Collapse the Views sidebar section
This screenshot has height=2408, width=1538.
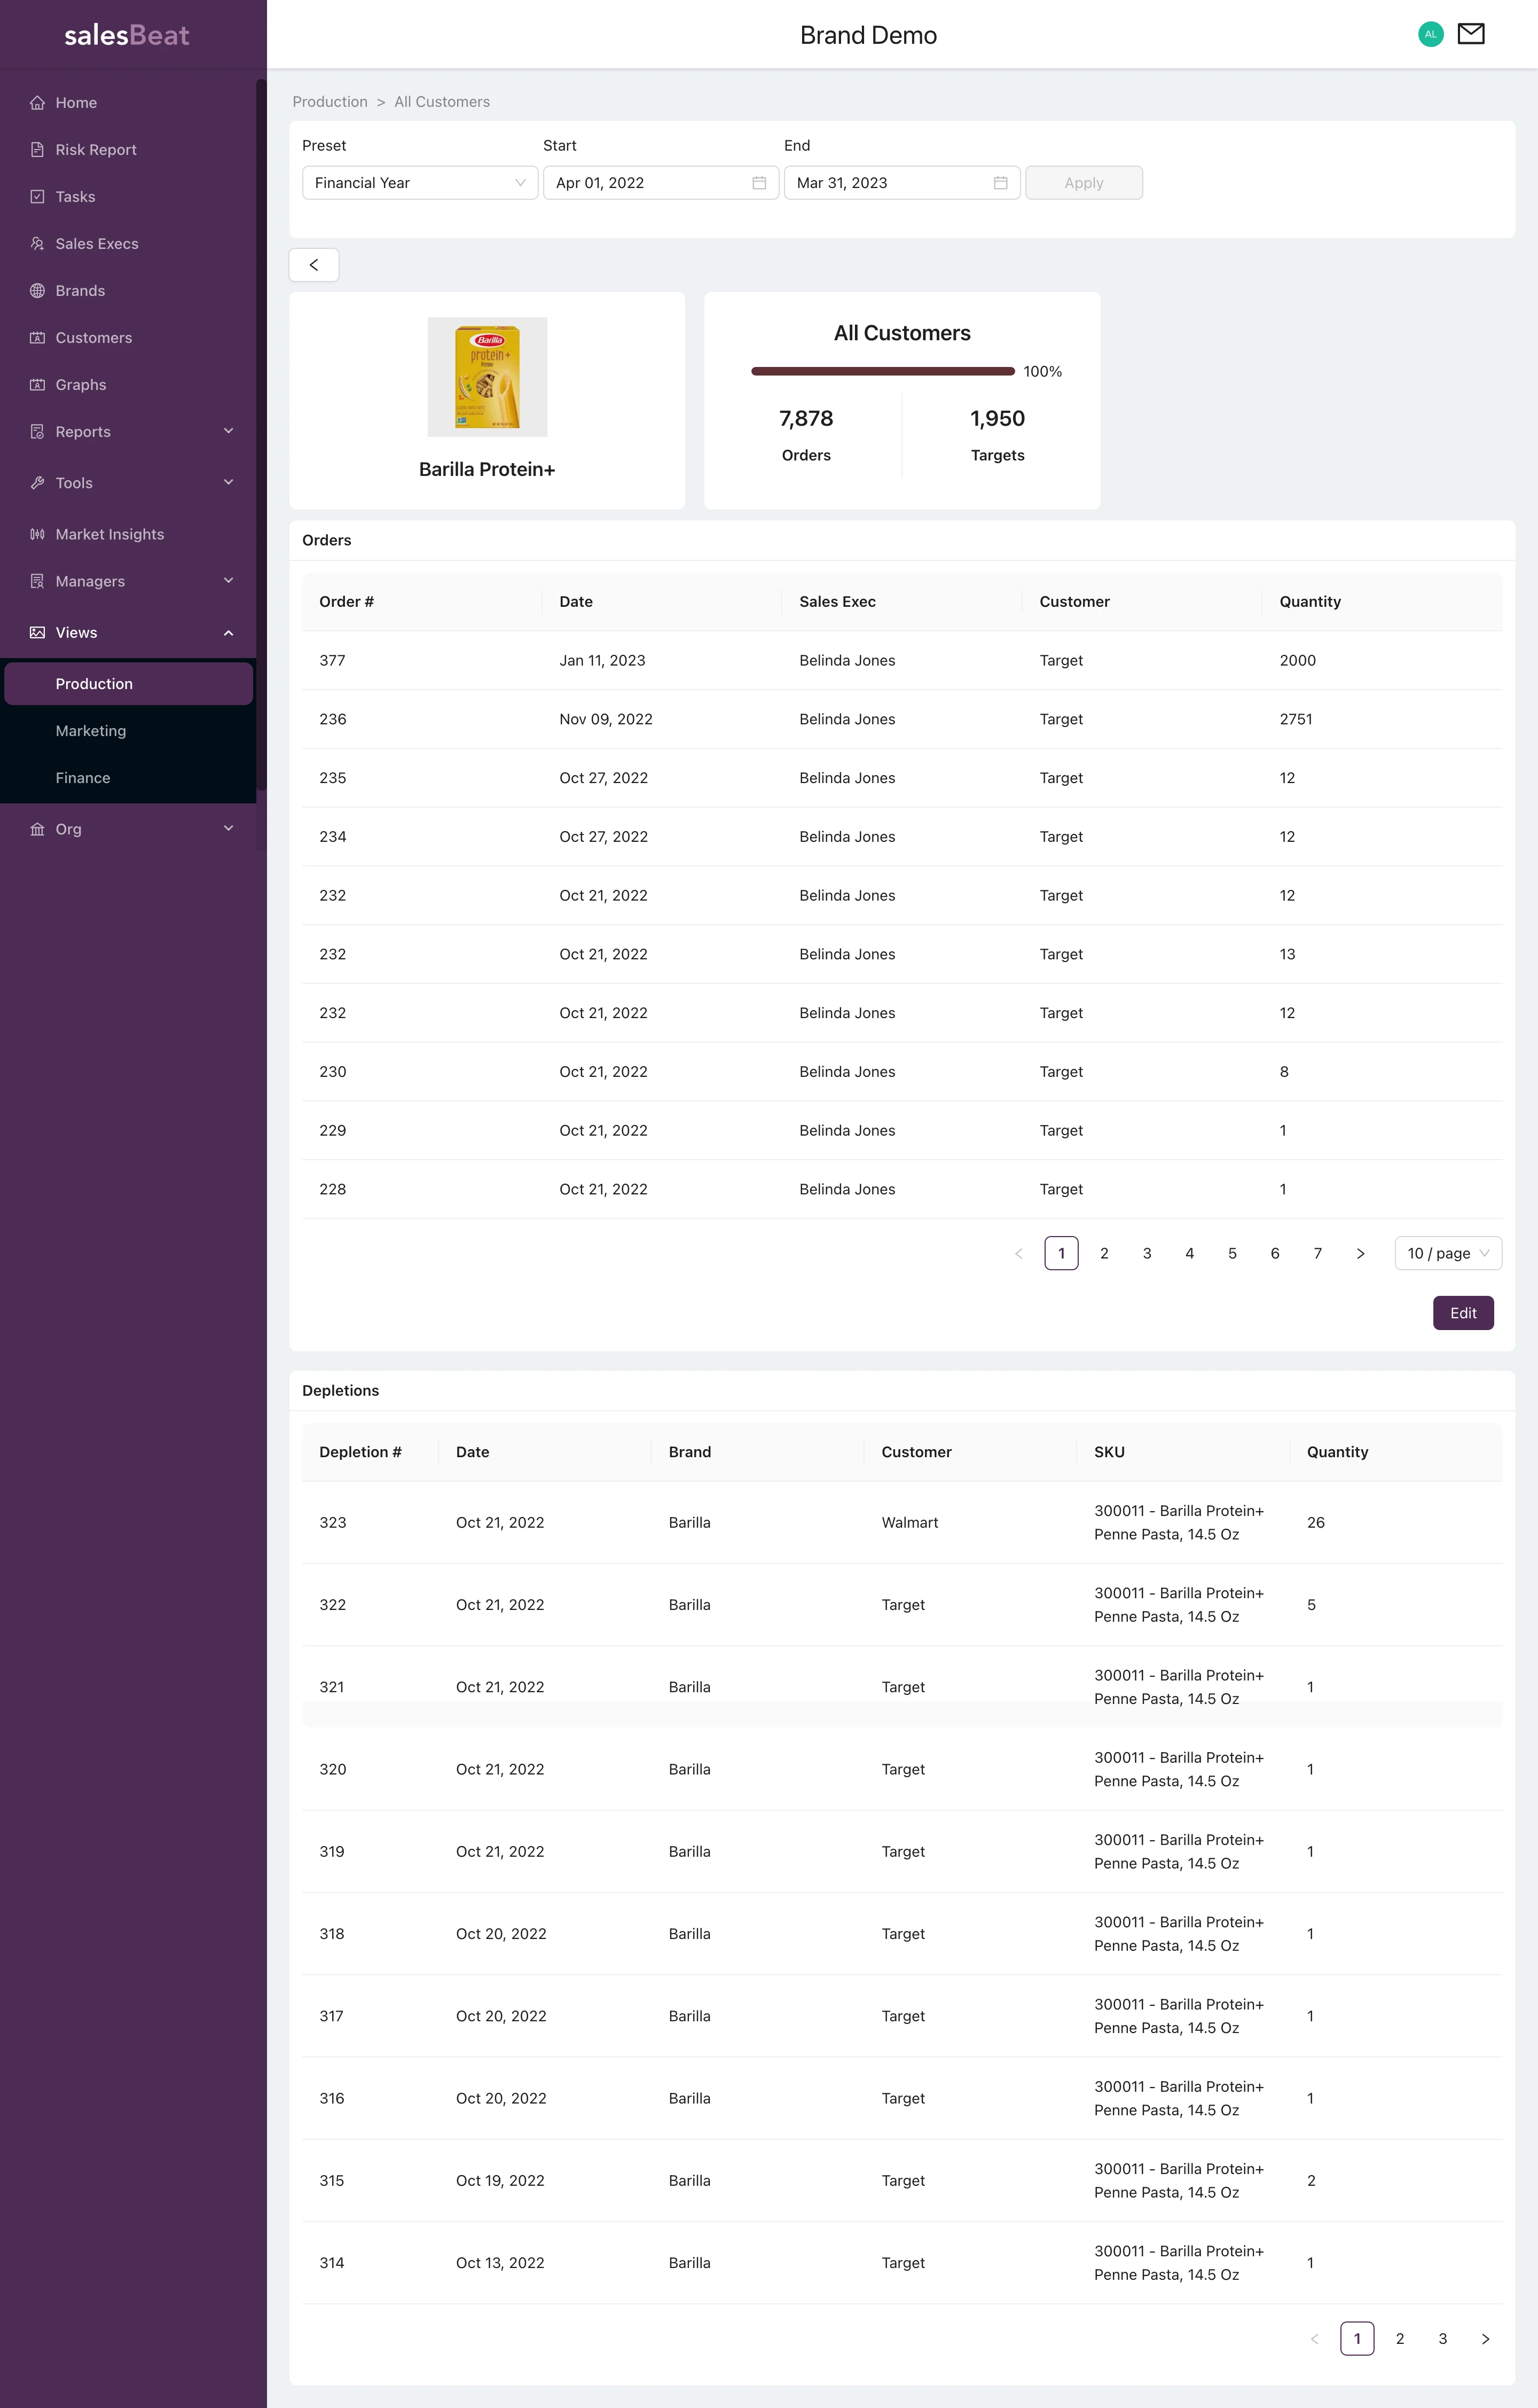228,633
